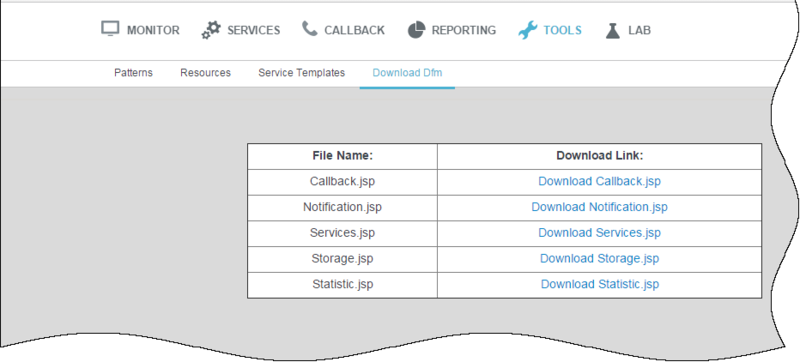The width and height of the screenshot is (800, 362).
Task: Click the Lab flask icon
Action: (x=613, y=30)
